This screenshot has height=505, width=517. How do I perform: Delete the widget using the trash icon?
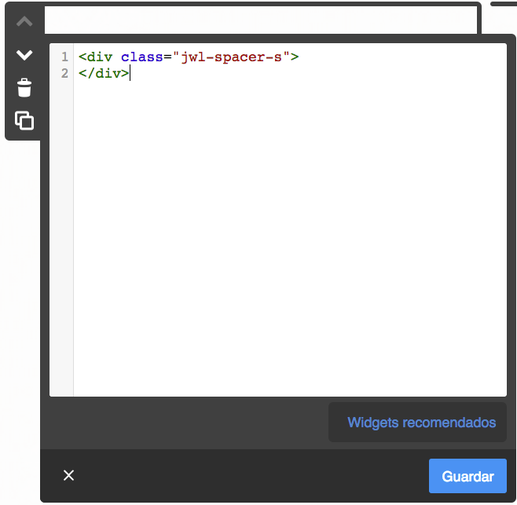click(24, 88)
